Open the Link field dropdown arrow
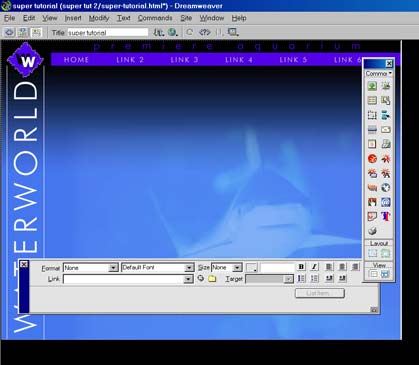The width and height of the screenshot is (419, 365). (188, 279)
